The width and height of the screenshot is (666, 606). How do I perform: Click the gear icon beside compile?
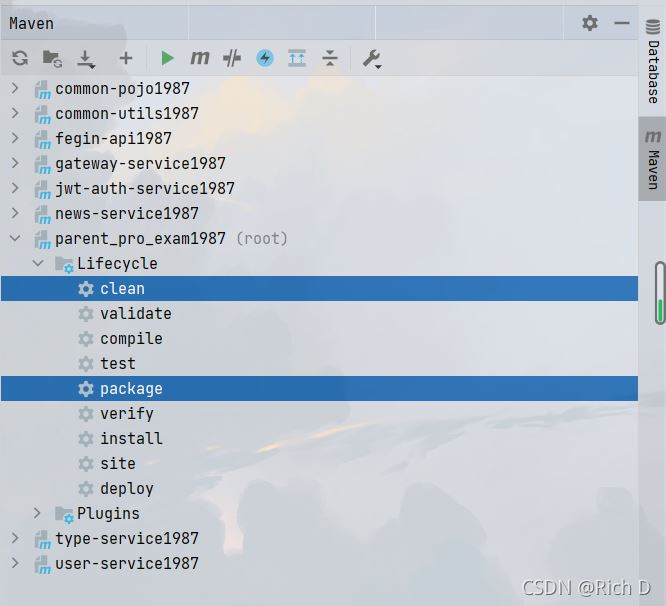coord(86,338)
